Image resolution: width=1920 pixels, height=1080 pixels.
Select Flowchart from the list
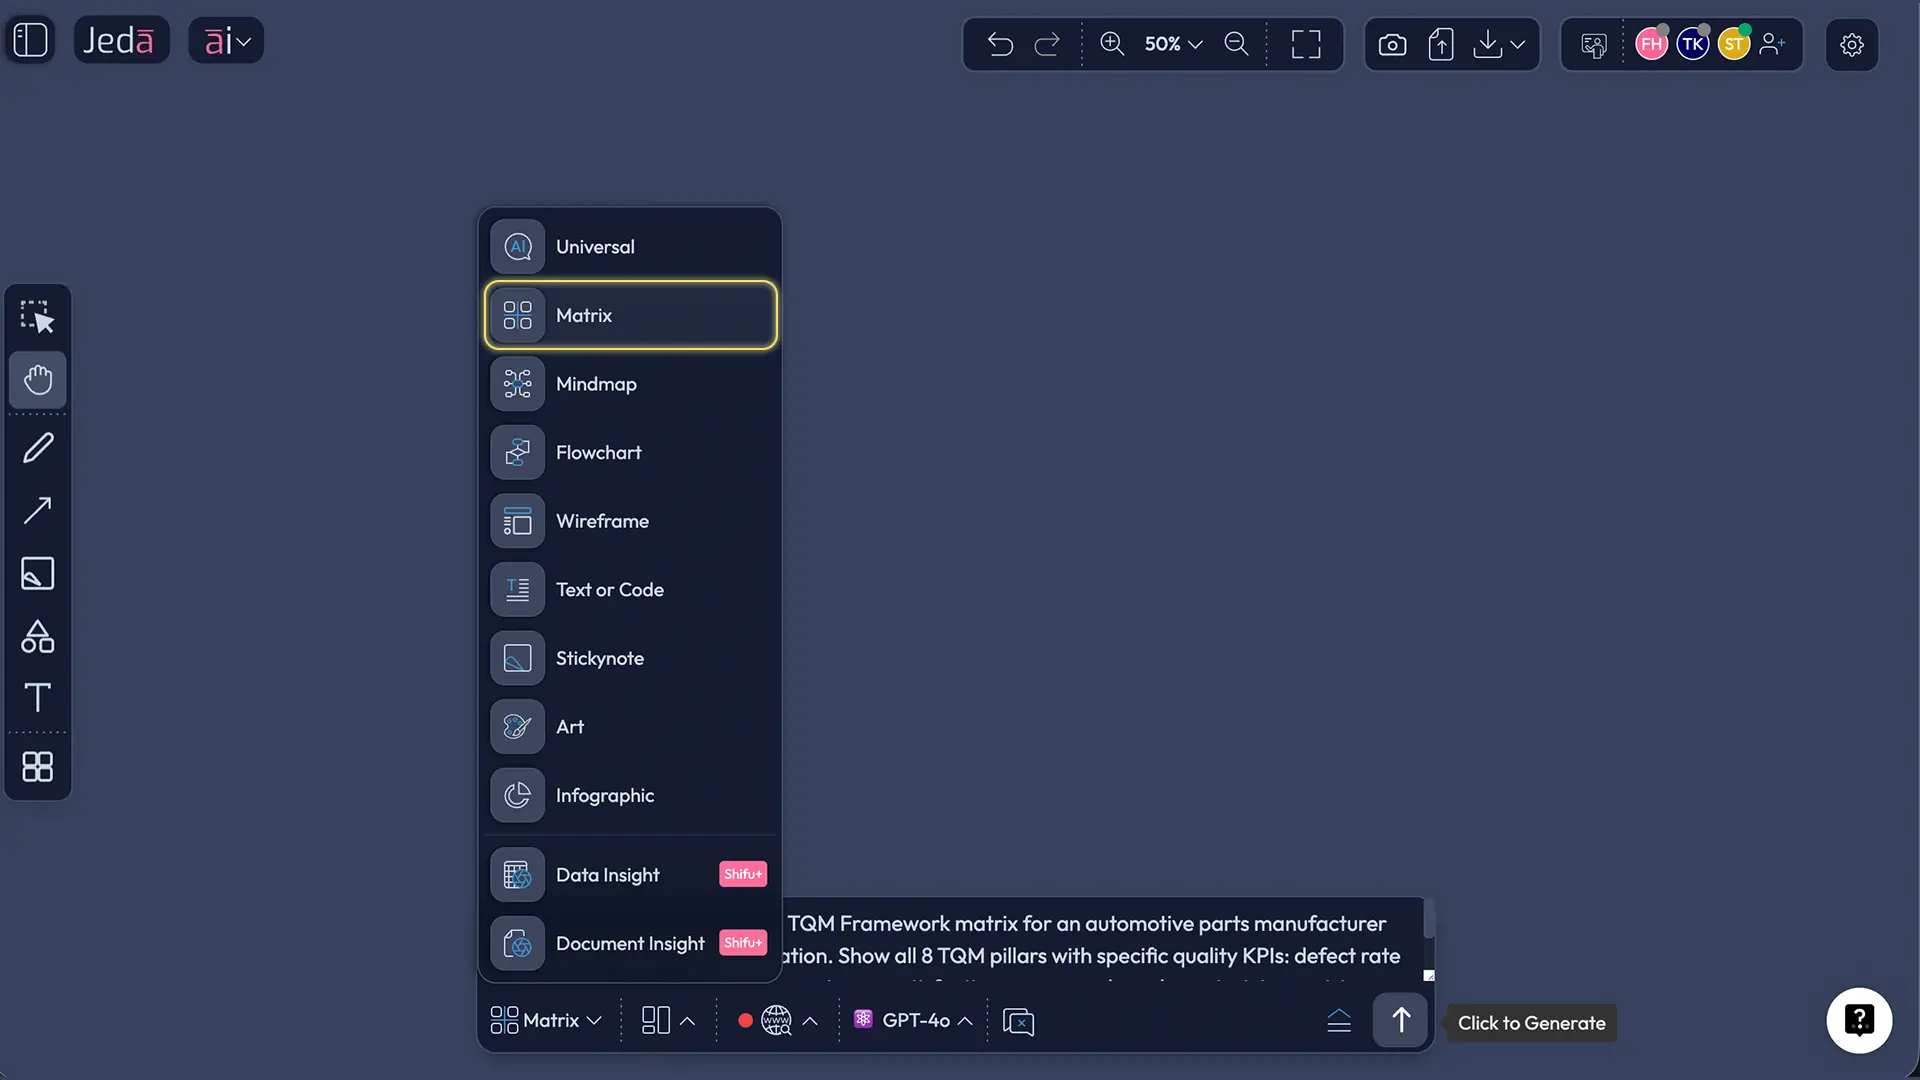tap(630, 452)
